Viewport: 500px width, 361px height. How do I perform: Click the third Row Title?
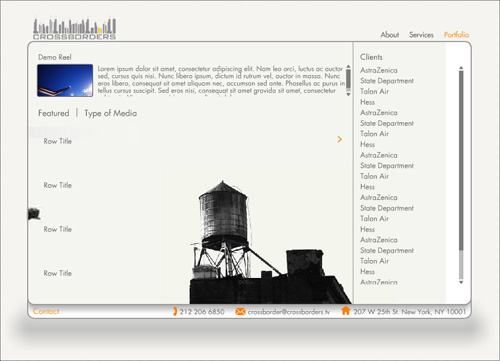point(58,229)
